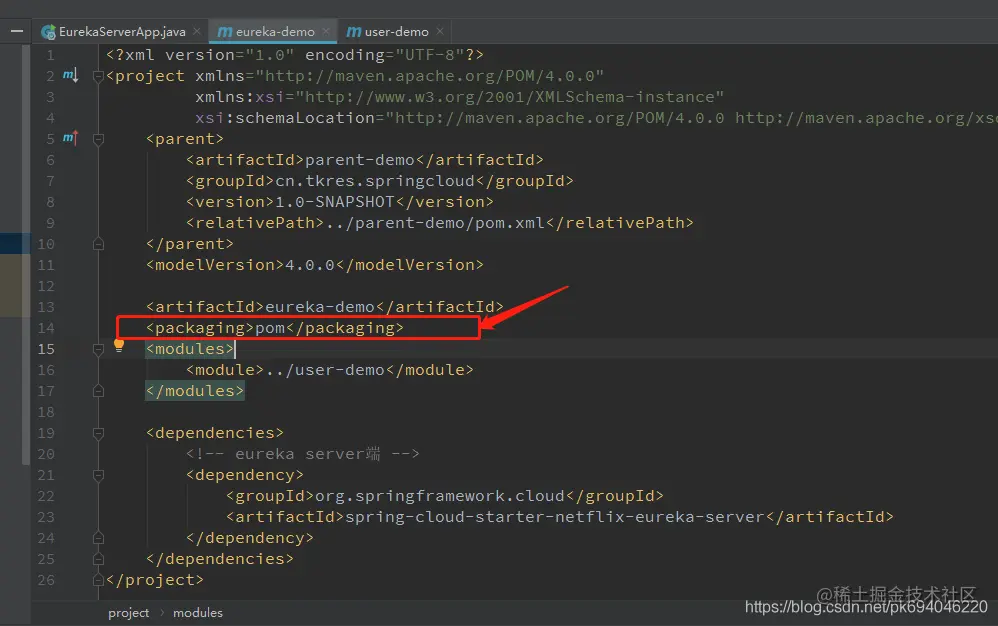The width and height of the screenshot is (998, 626).
Task: Click the class icon on EurekaServerApp.java tab
Action: [48, 32]
